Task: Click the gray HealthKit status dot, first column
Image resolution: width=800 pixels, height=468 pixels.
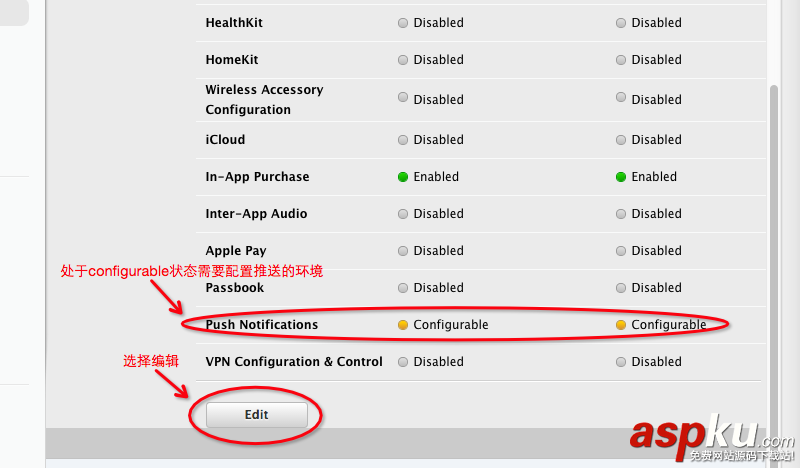Action: pos(403,23)
